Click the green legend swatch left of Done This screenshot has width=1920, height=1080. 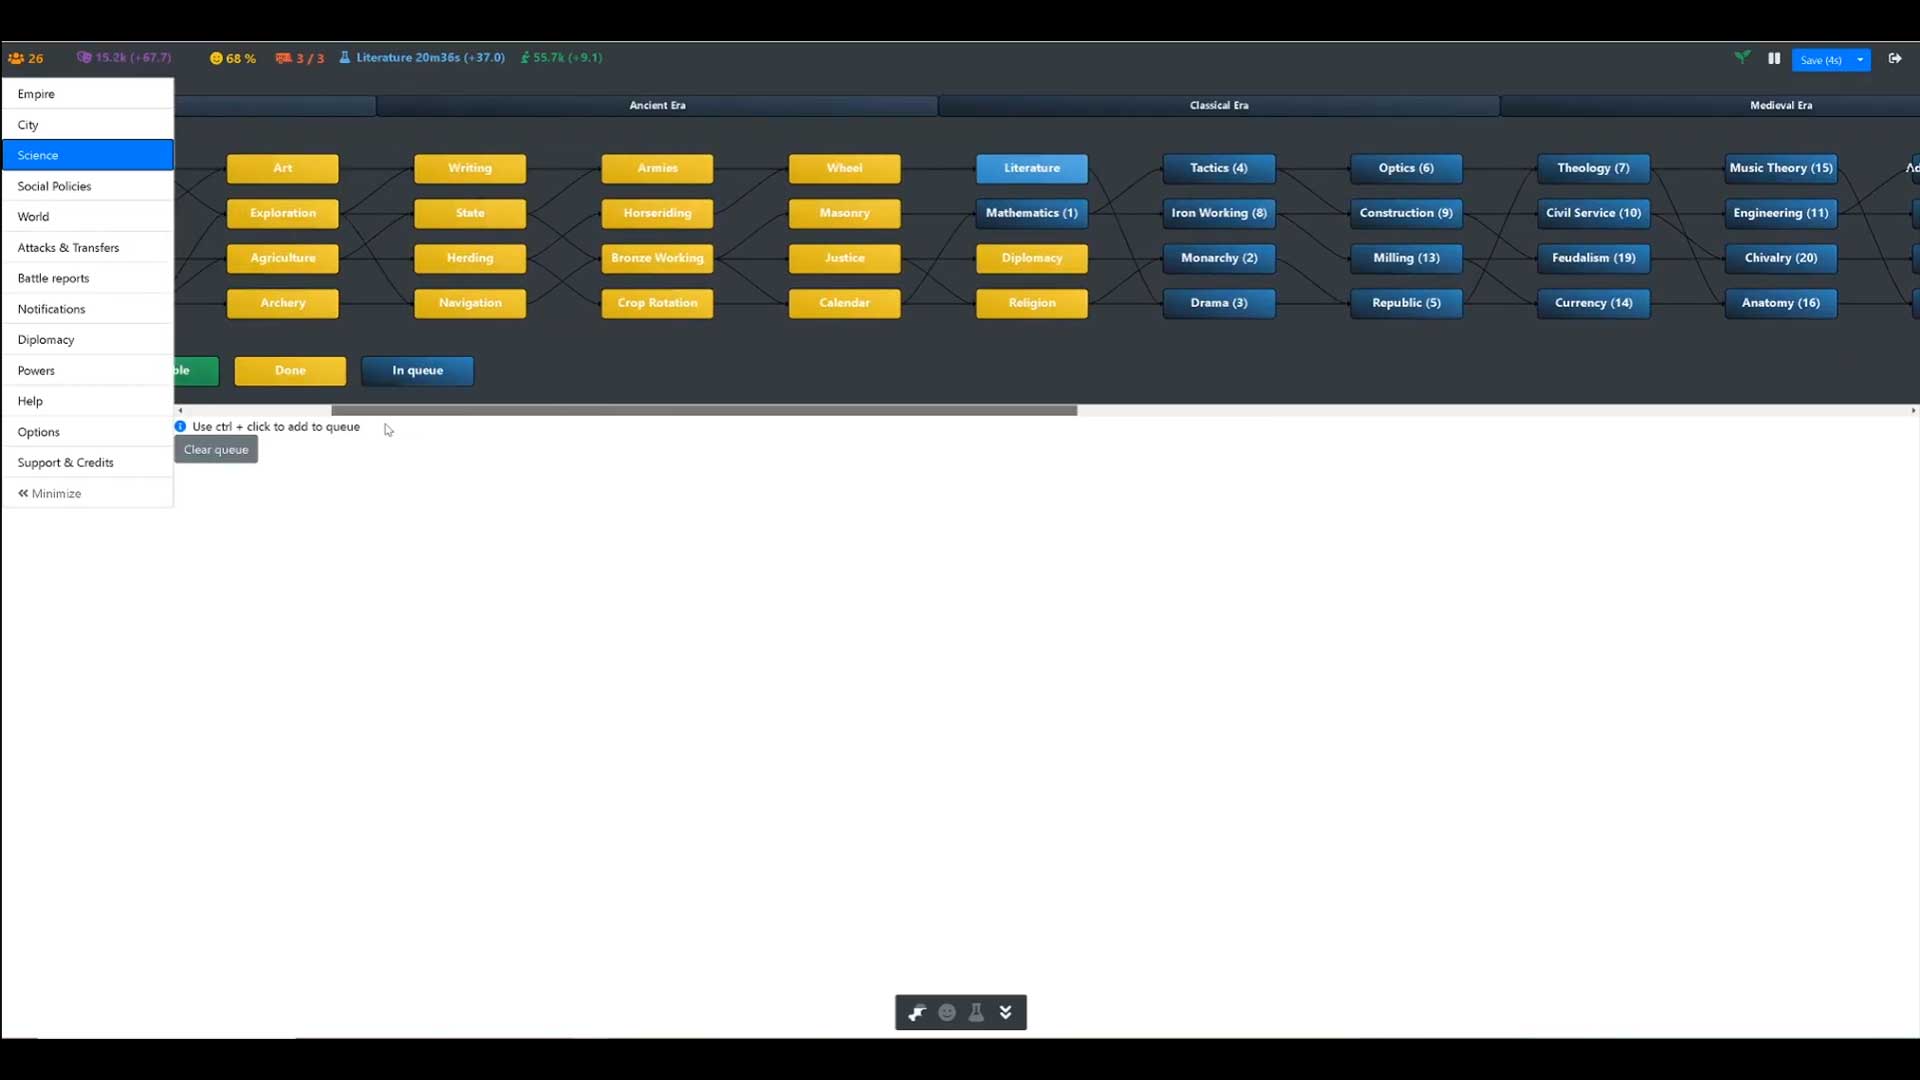coord(197,371)
